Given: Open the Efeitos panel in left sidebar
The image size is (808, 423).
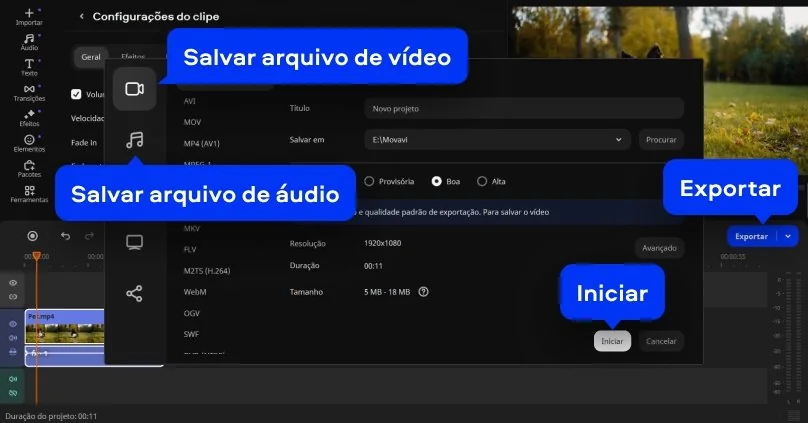Looking at the screenshot, I should pyautogui.click(x=29, y=118).
